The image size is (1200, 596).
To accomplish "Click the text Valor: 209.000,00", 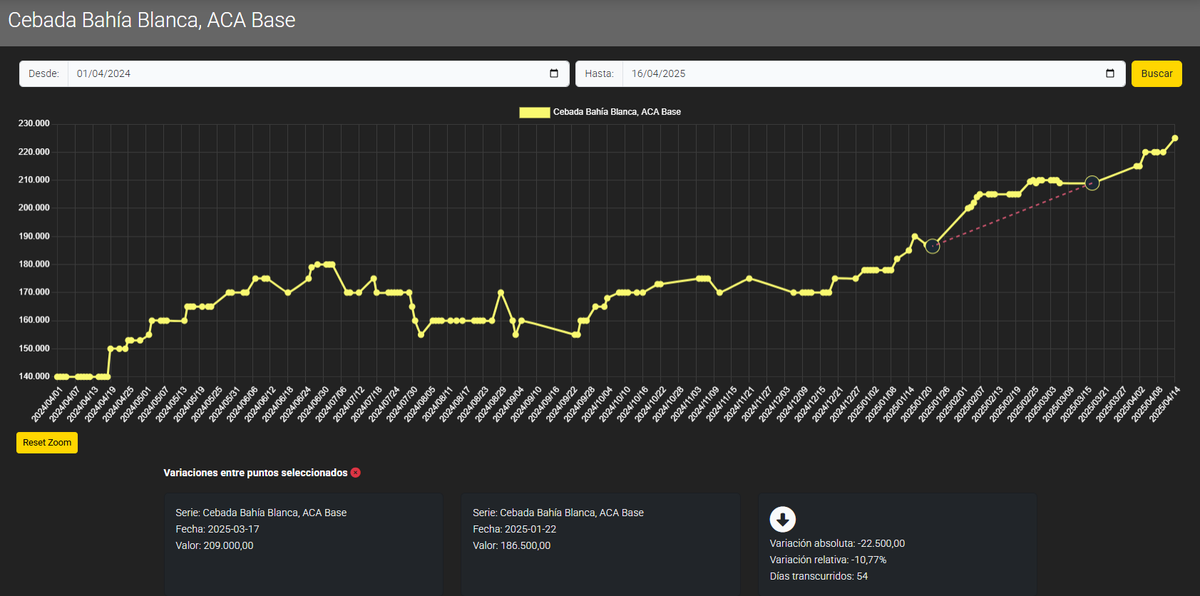I will click(x=214, y=546).
